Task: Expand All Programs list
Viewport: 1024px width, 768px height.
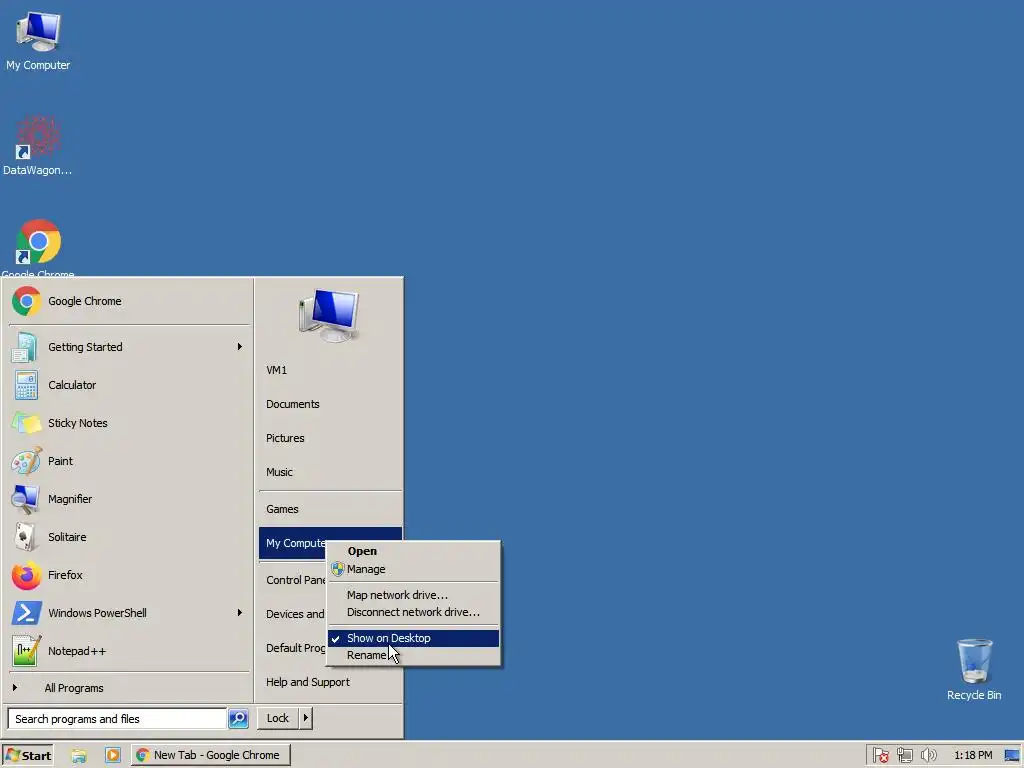Action: (x=129, y=688)
